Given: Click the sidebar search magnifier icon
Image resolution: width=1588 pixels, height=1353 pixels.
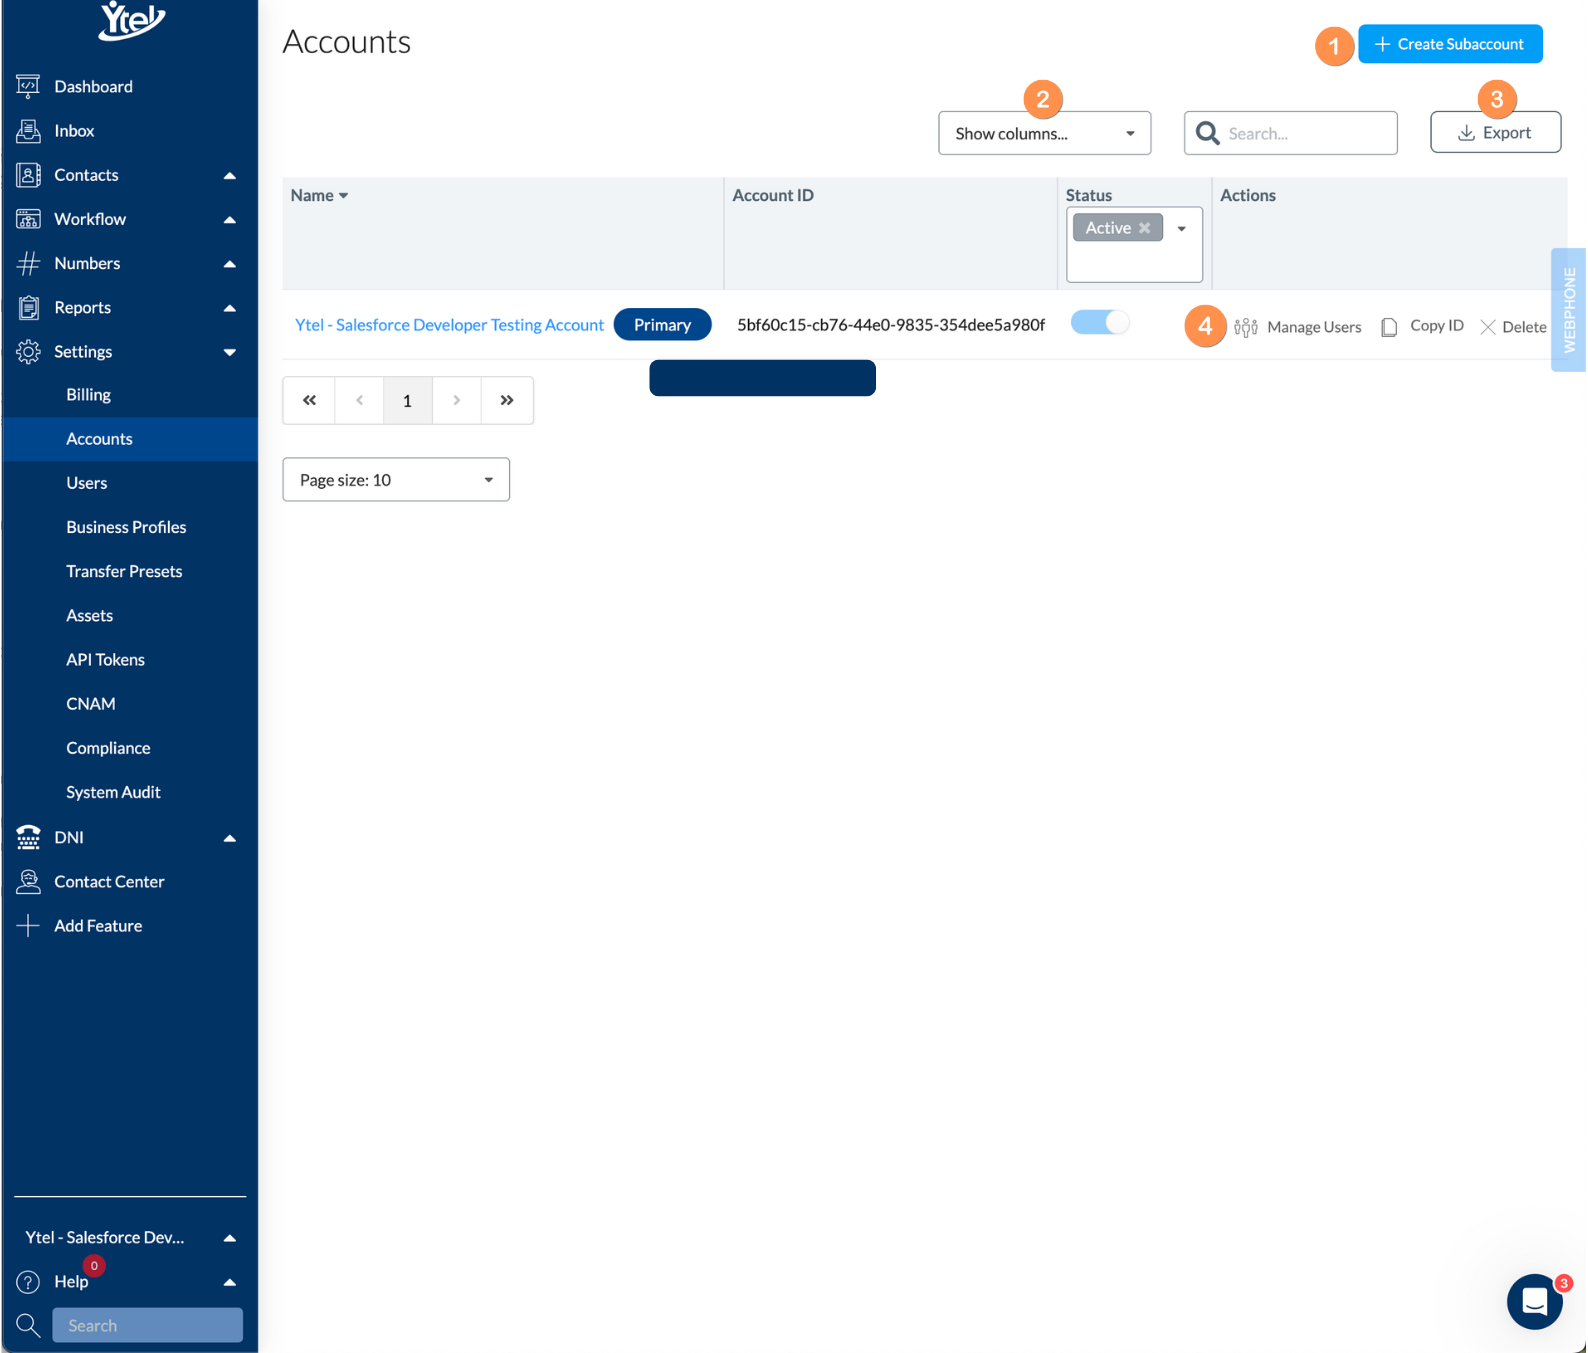Looking at the screenshot, I should point(28,1325).
